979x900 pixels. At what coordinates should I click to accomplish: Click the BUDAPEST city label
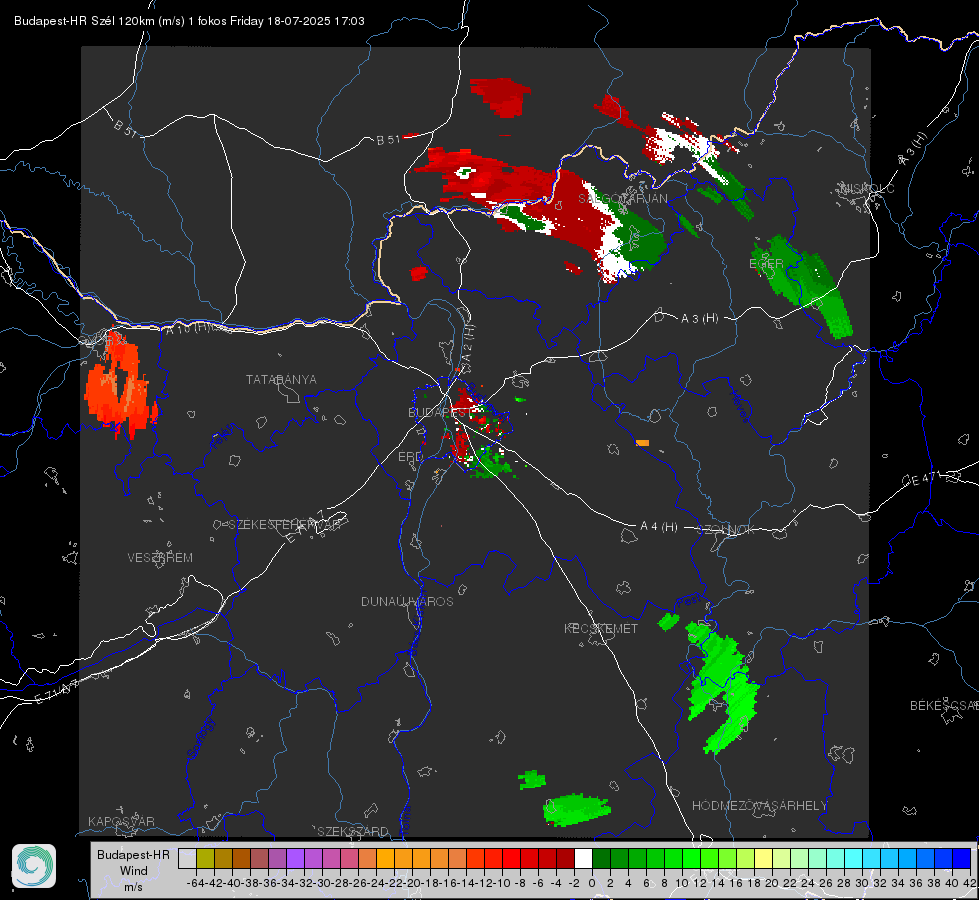(x=439, y=412)
